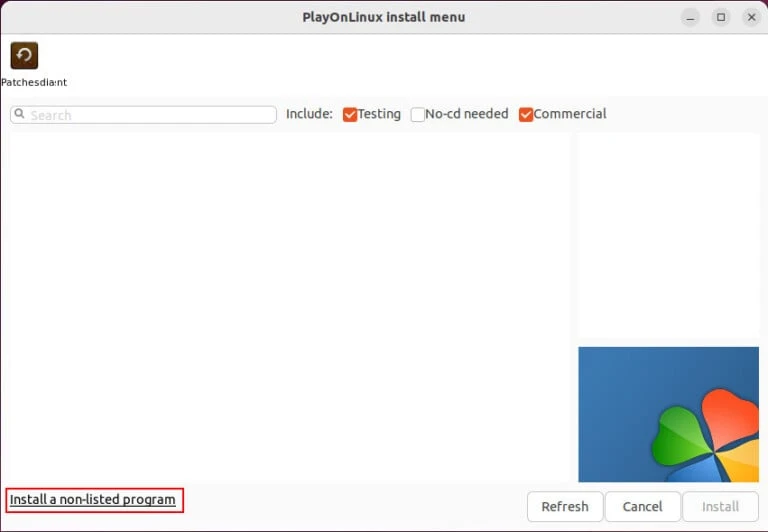768x532 pixels.
Task: Maximize the install menu window
Action: click(721, 17)
